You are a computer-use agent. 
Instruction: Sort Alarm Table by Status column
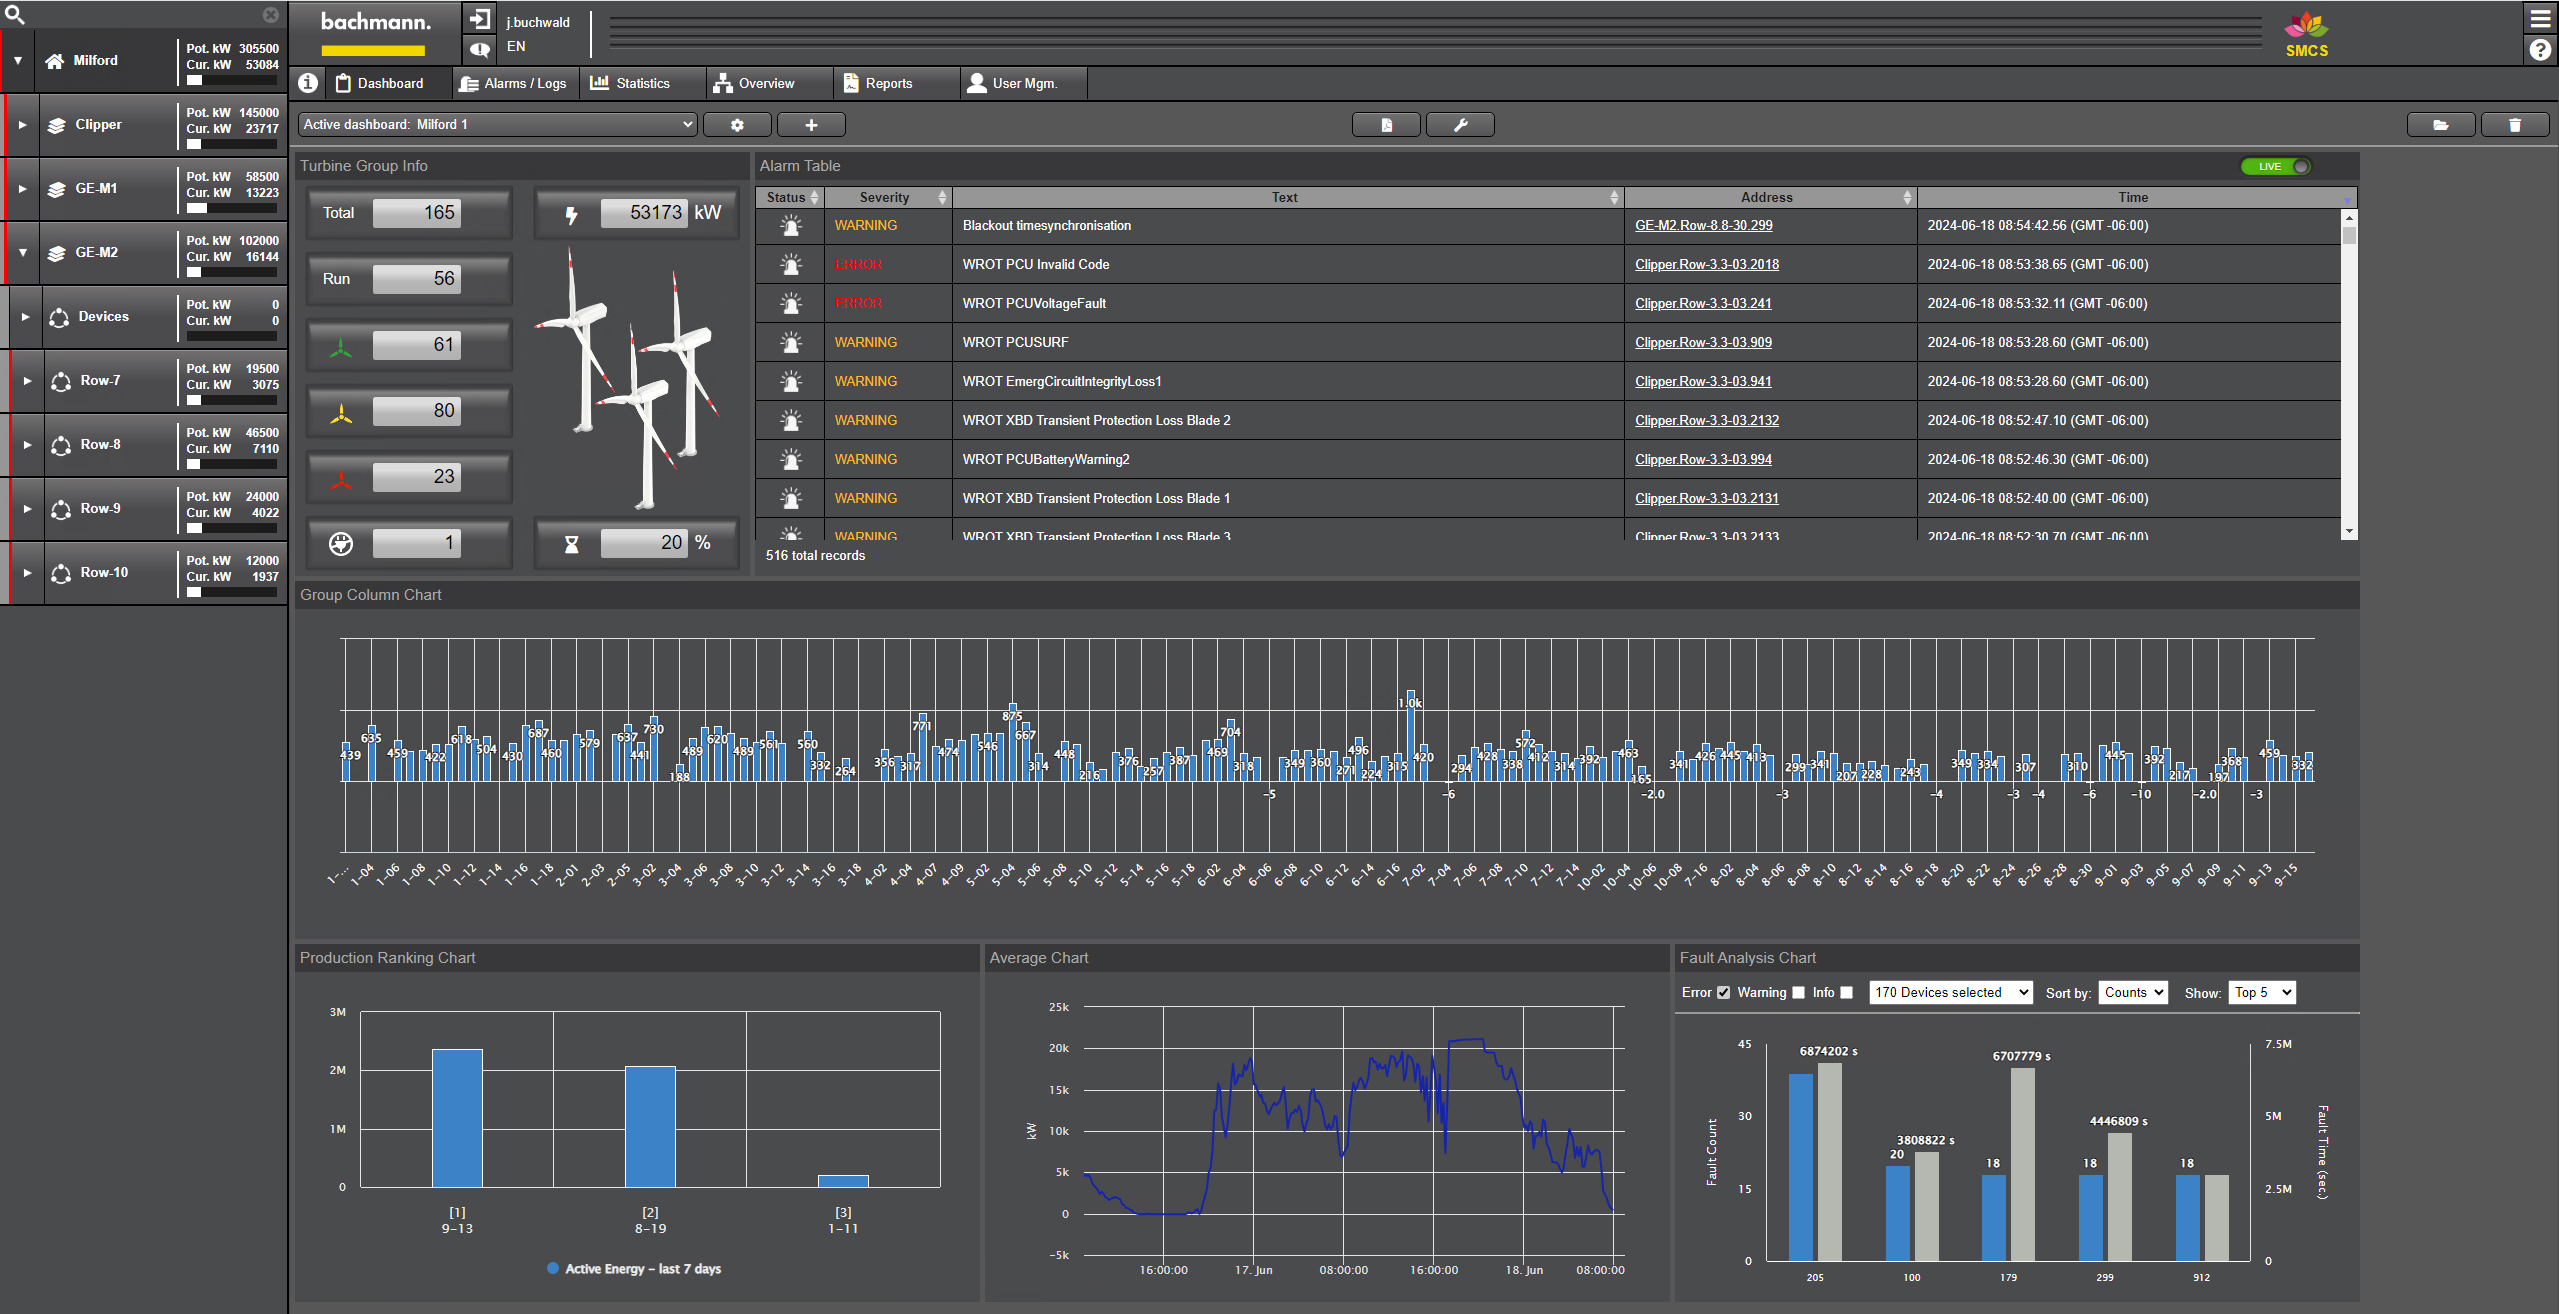coord(789,198)
